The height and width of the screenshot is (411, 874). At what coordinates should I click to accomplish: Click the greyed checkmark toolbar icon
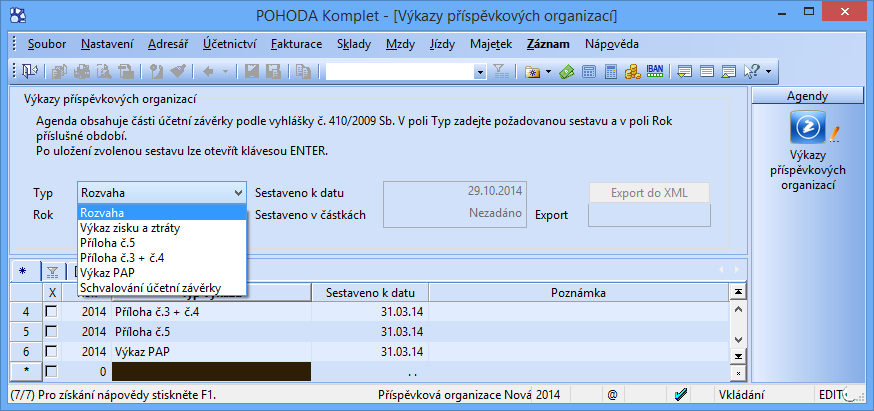[x=178, y=71]
